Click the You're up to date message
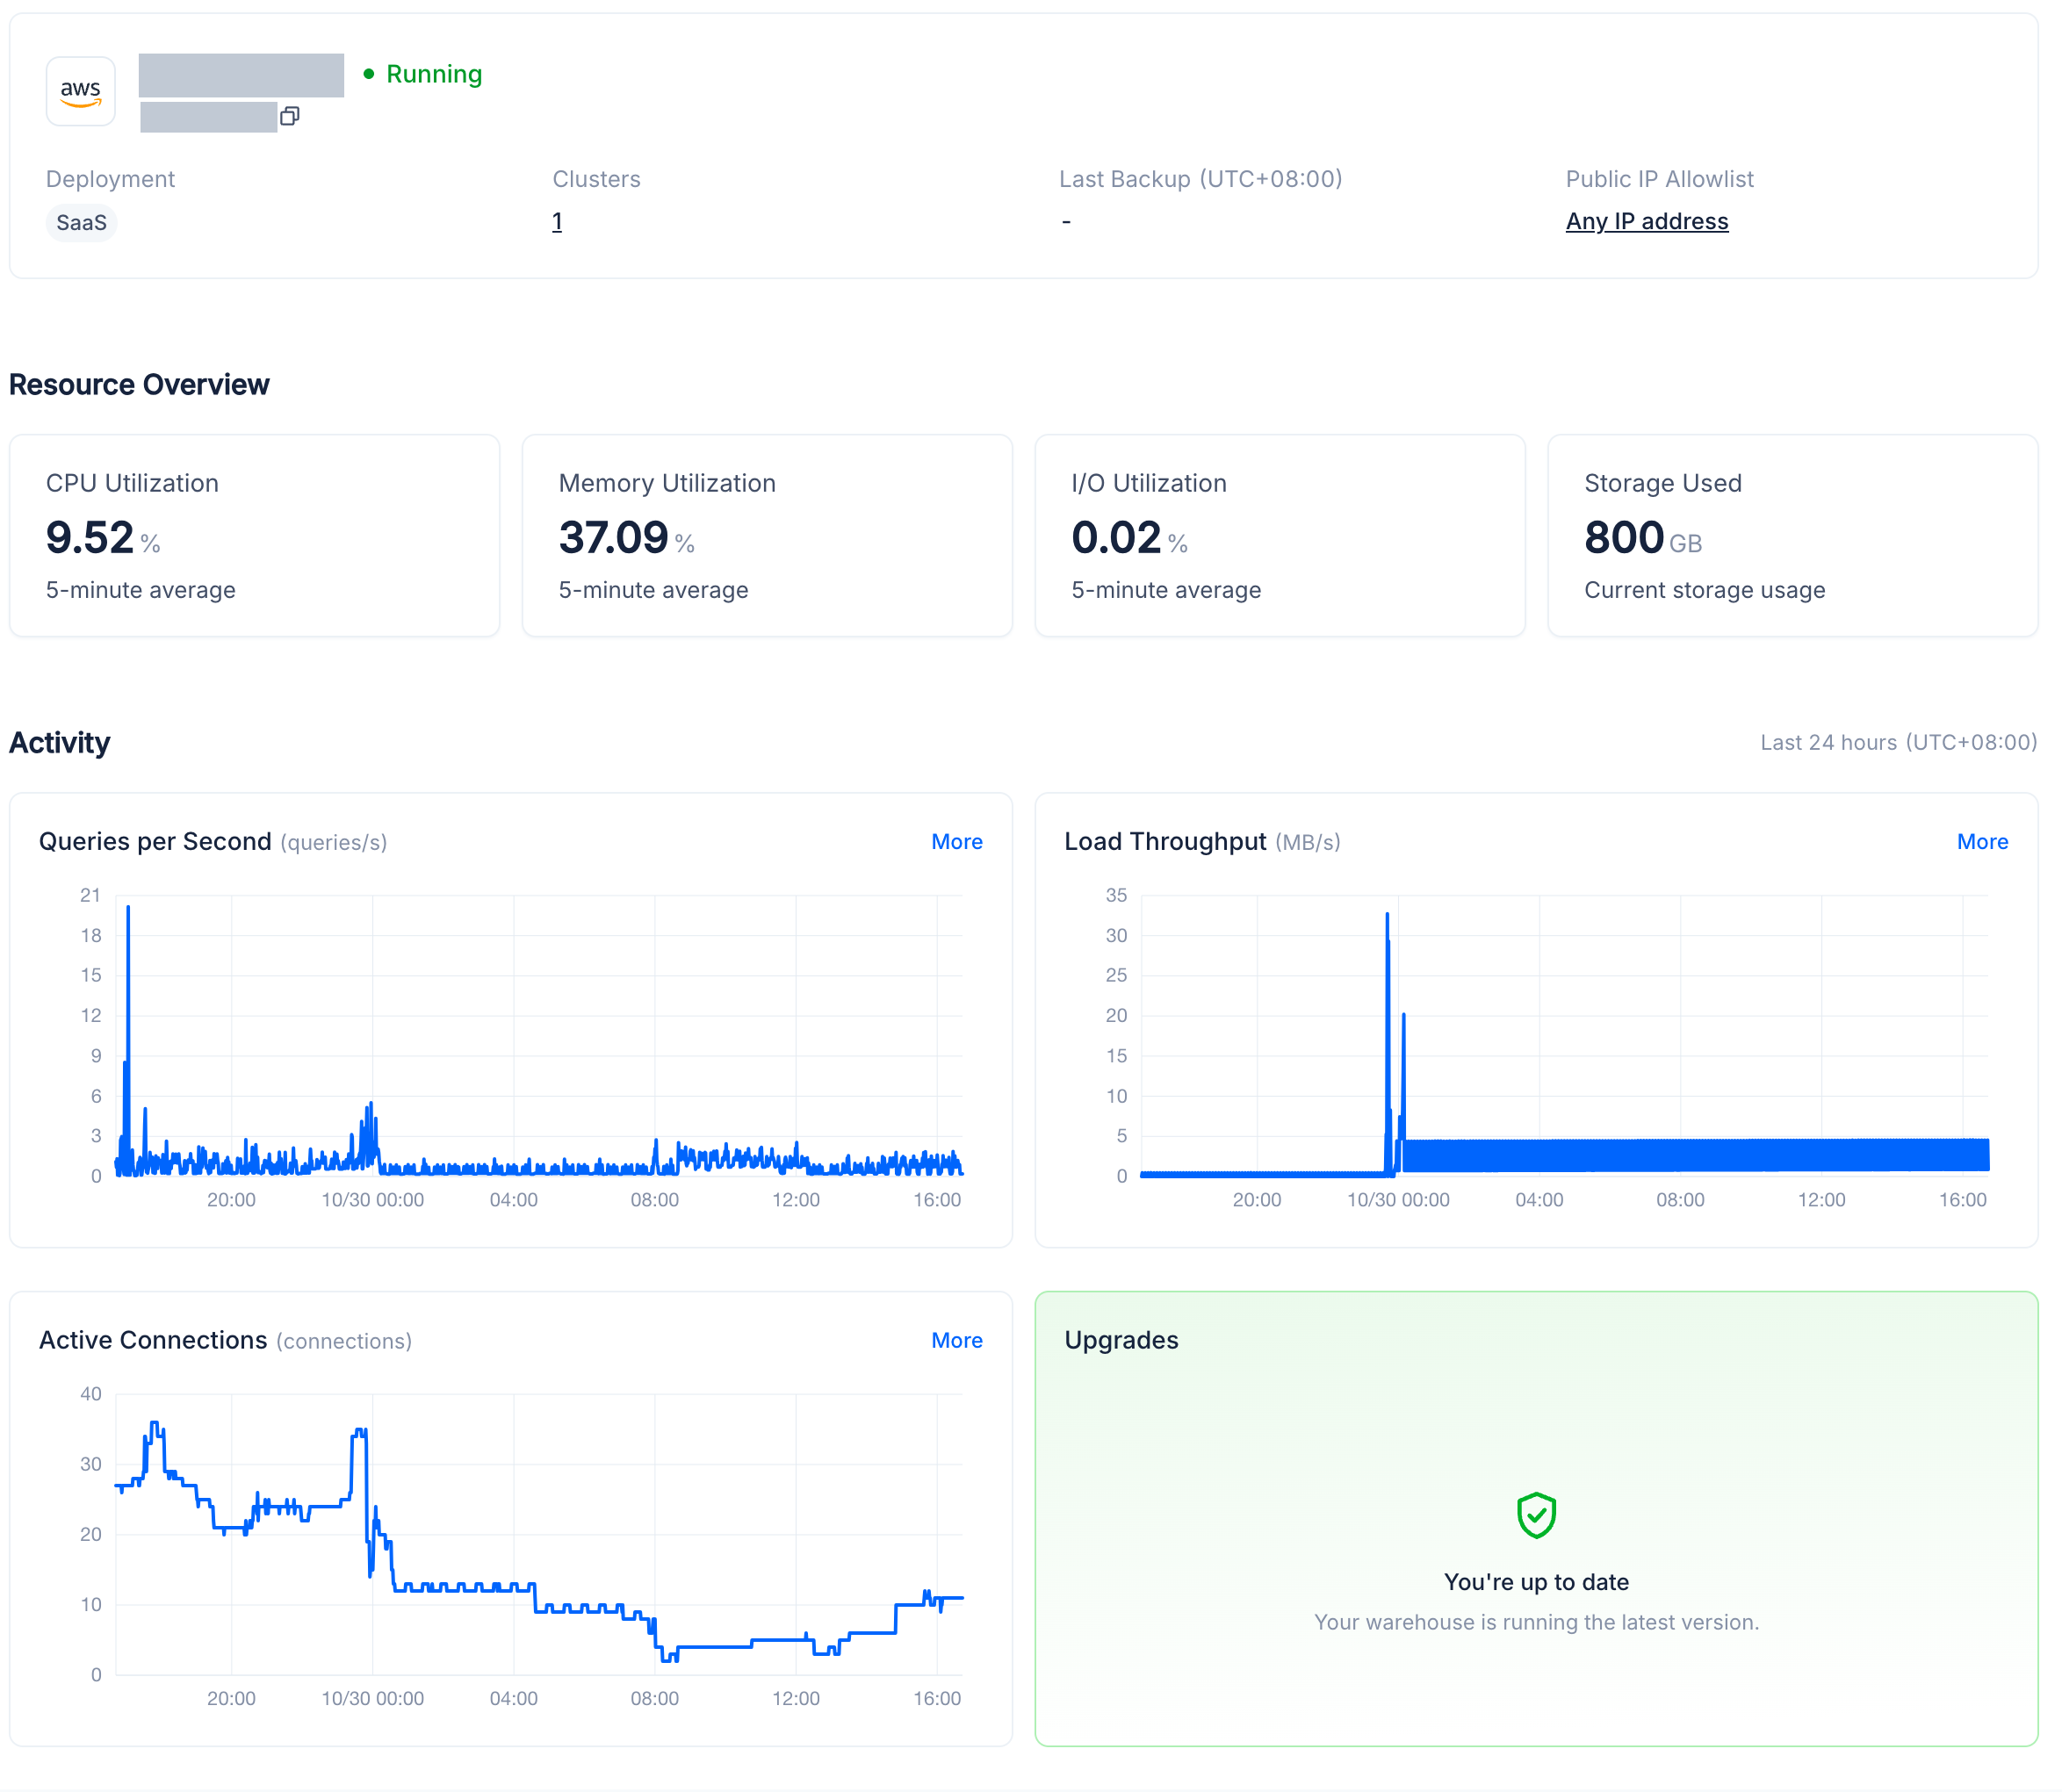The width and height of the screenshot is (2062, 1792). (1536, 1581)
